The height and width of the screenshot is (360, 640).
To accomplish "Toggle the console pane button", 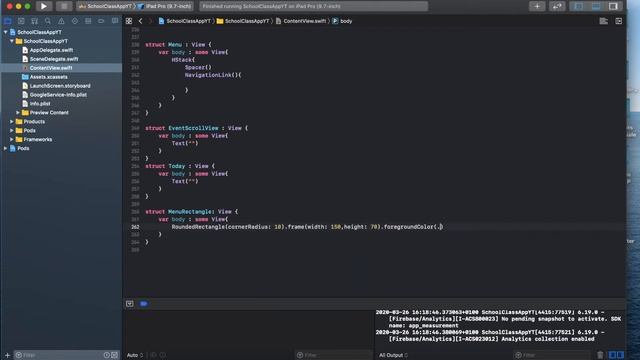I will pos(620,355).
